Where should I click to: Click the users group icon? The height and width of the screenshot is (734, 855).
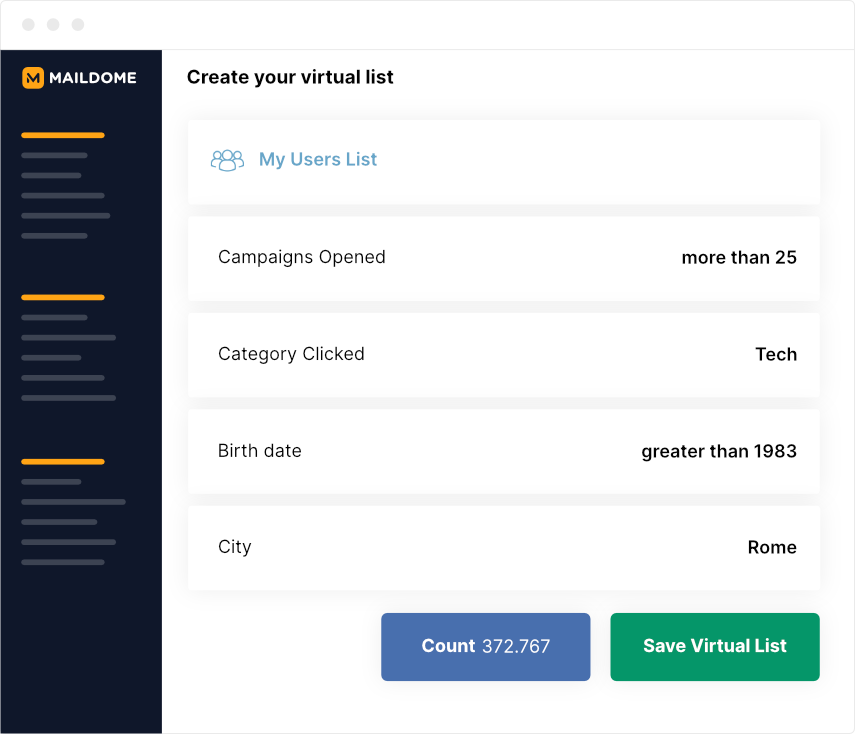(x=227, y=160)
